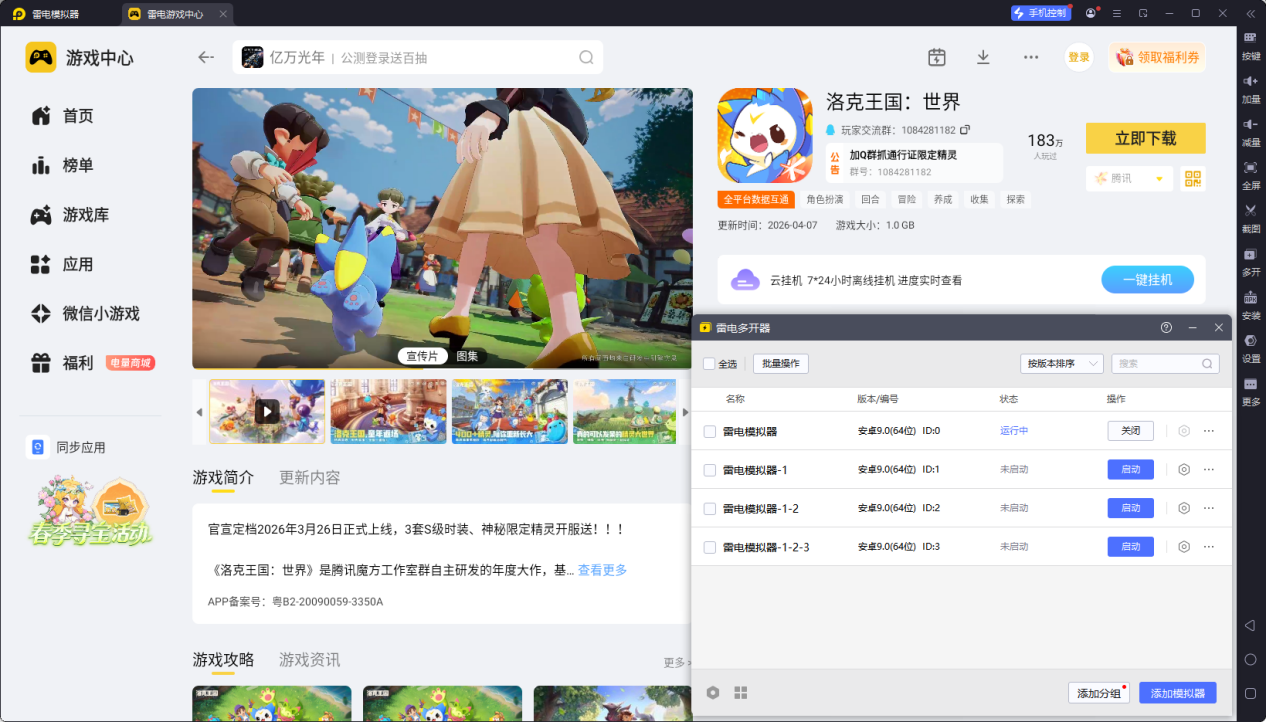Select the 角色扮演 genre tag
The image size is (1266, 722).
click(x=825, y=199)
